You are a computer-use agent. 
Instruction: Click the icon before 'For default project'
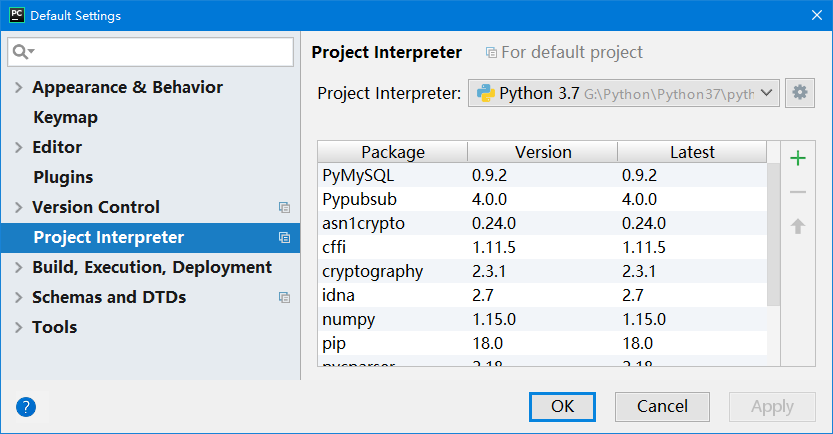coord(491,53)
